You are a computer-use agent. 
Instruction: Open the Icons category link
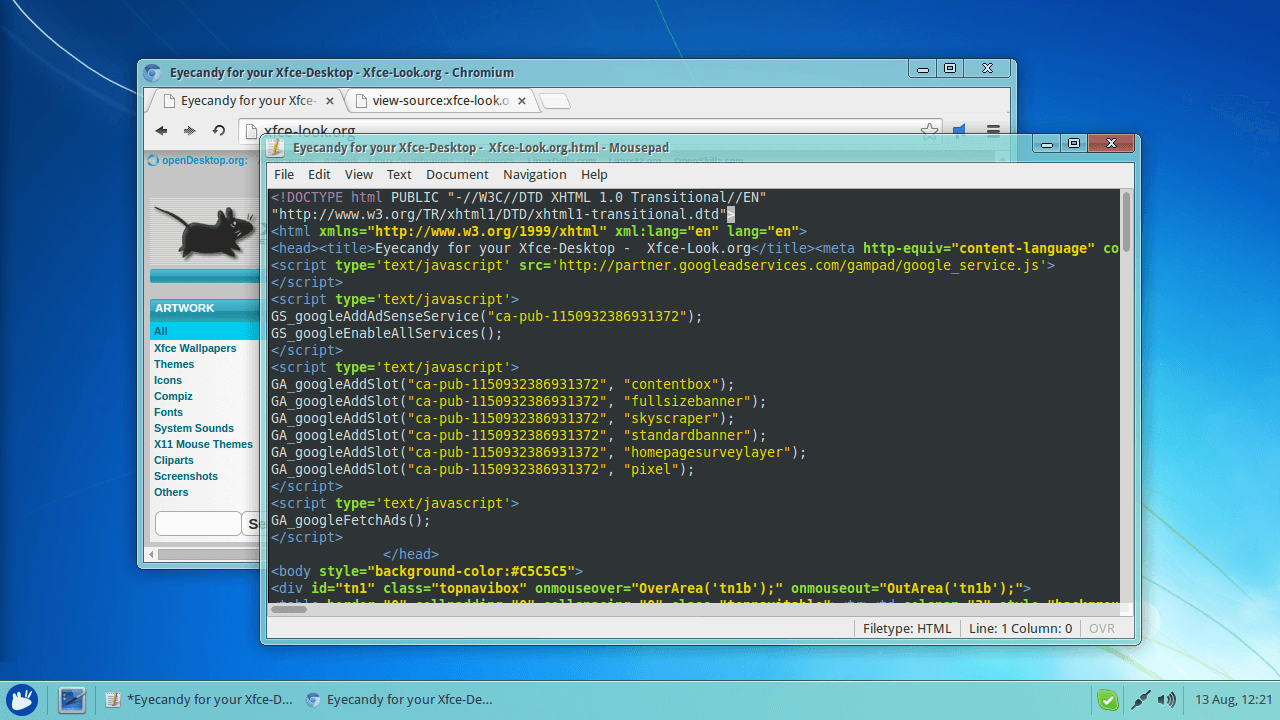(x=168, y=380)
